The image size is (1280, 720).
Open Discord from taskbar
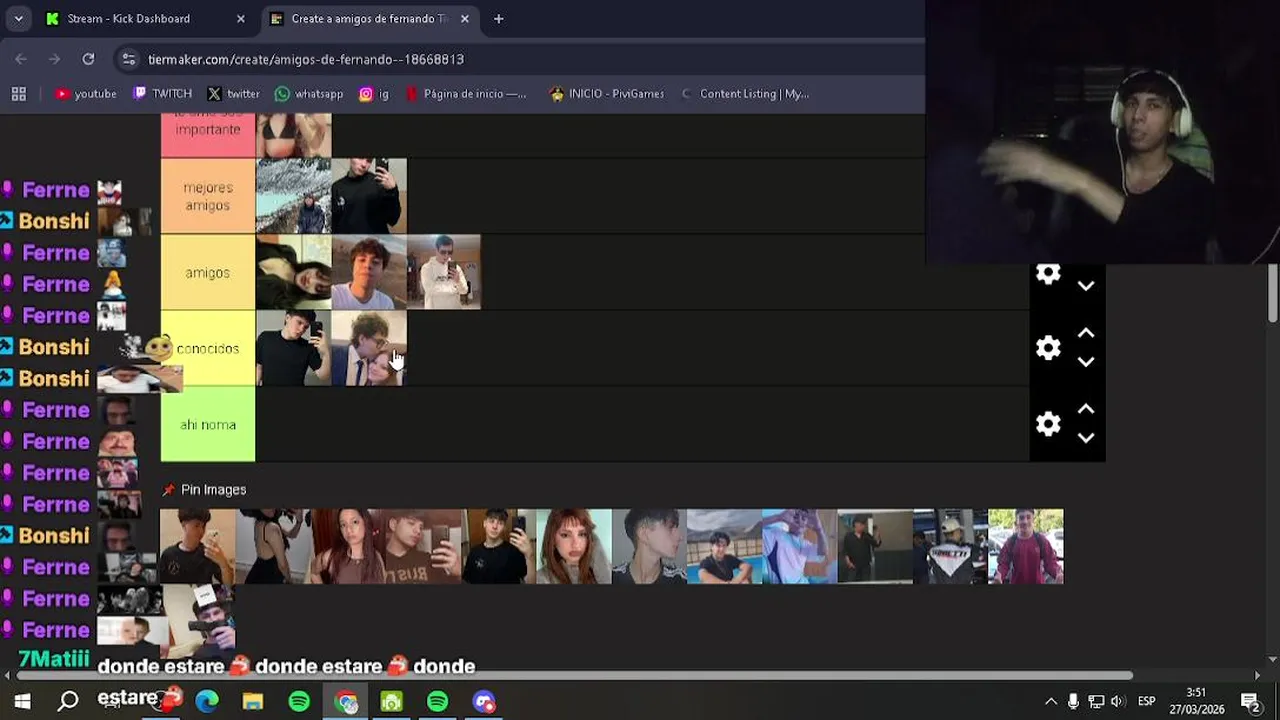click(484, 701)
